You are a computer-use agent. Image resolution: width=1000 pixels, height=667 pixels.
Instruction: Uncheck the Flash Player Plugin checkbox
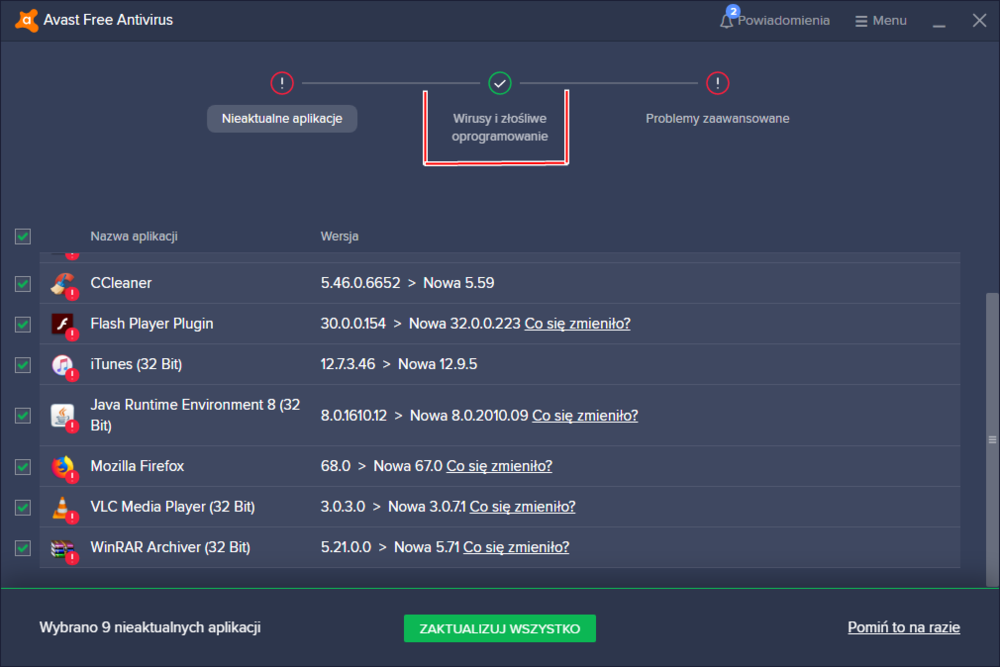tap(23, 325)
